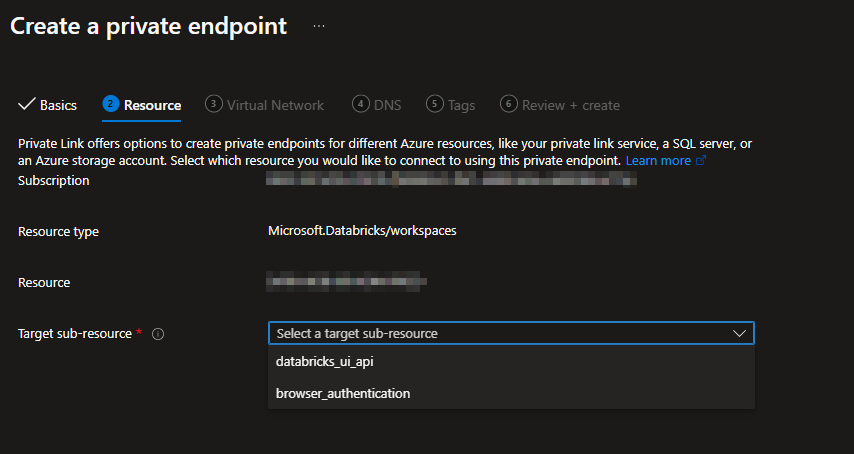Image resolution: width=854 pixels, height=454 pixels.
Task: Click the chevron arrow of the sub-resource dropdown
Action: [x=739, y=333]
